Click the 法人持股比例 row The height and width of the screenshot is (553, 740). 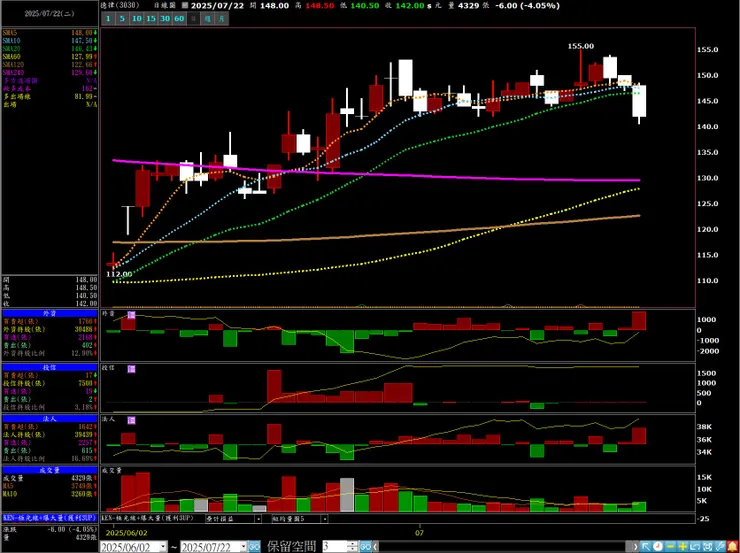click(x=50, y=458)
